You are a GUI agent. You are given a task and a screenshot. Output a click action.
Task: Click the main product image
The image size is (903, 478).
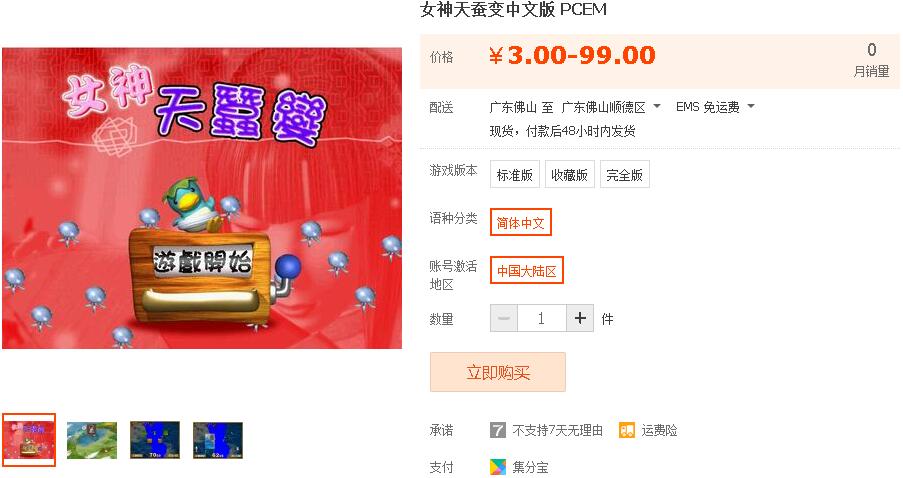pos(202,198)
